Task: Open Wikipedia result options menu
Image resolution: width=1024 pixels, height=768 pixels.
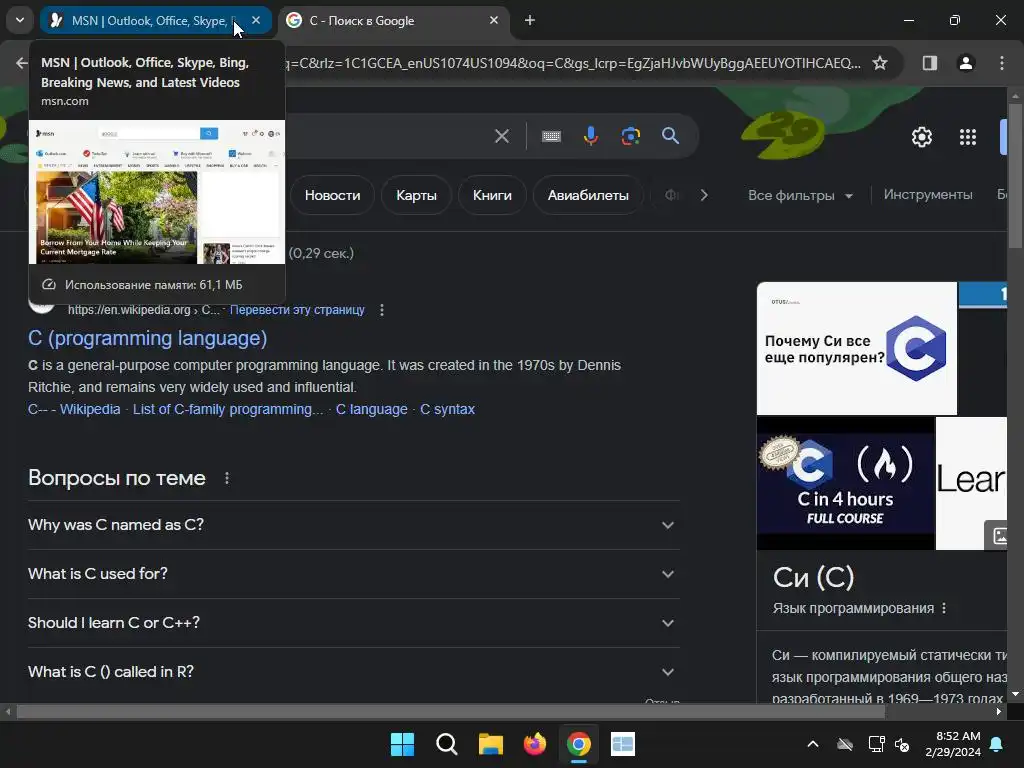Action: coord(382,310)
